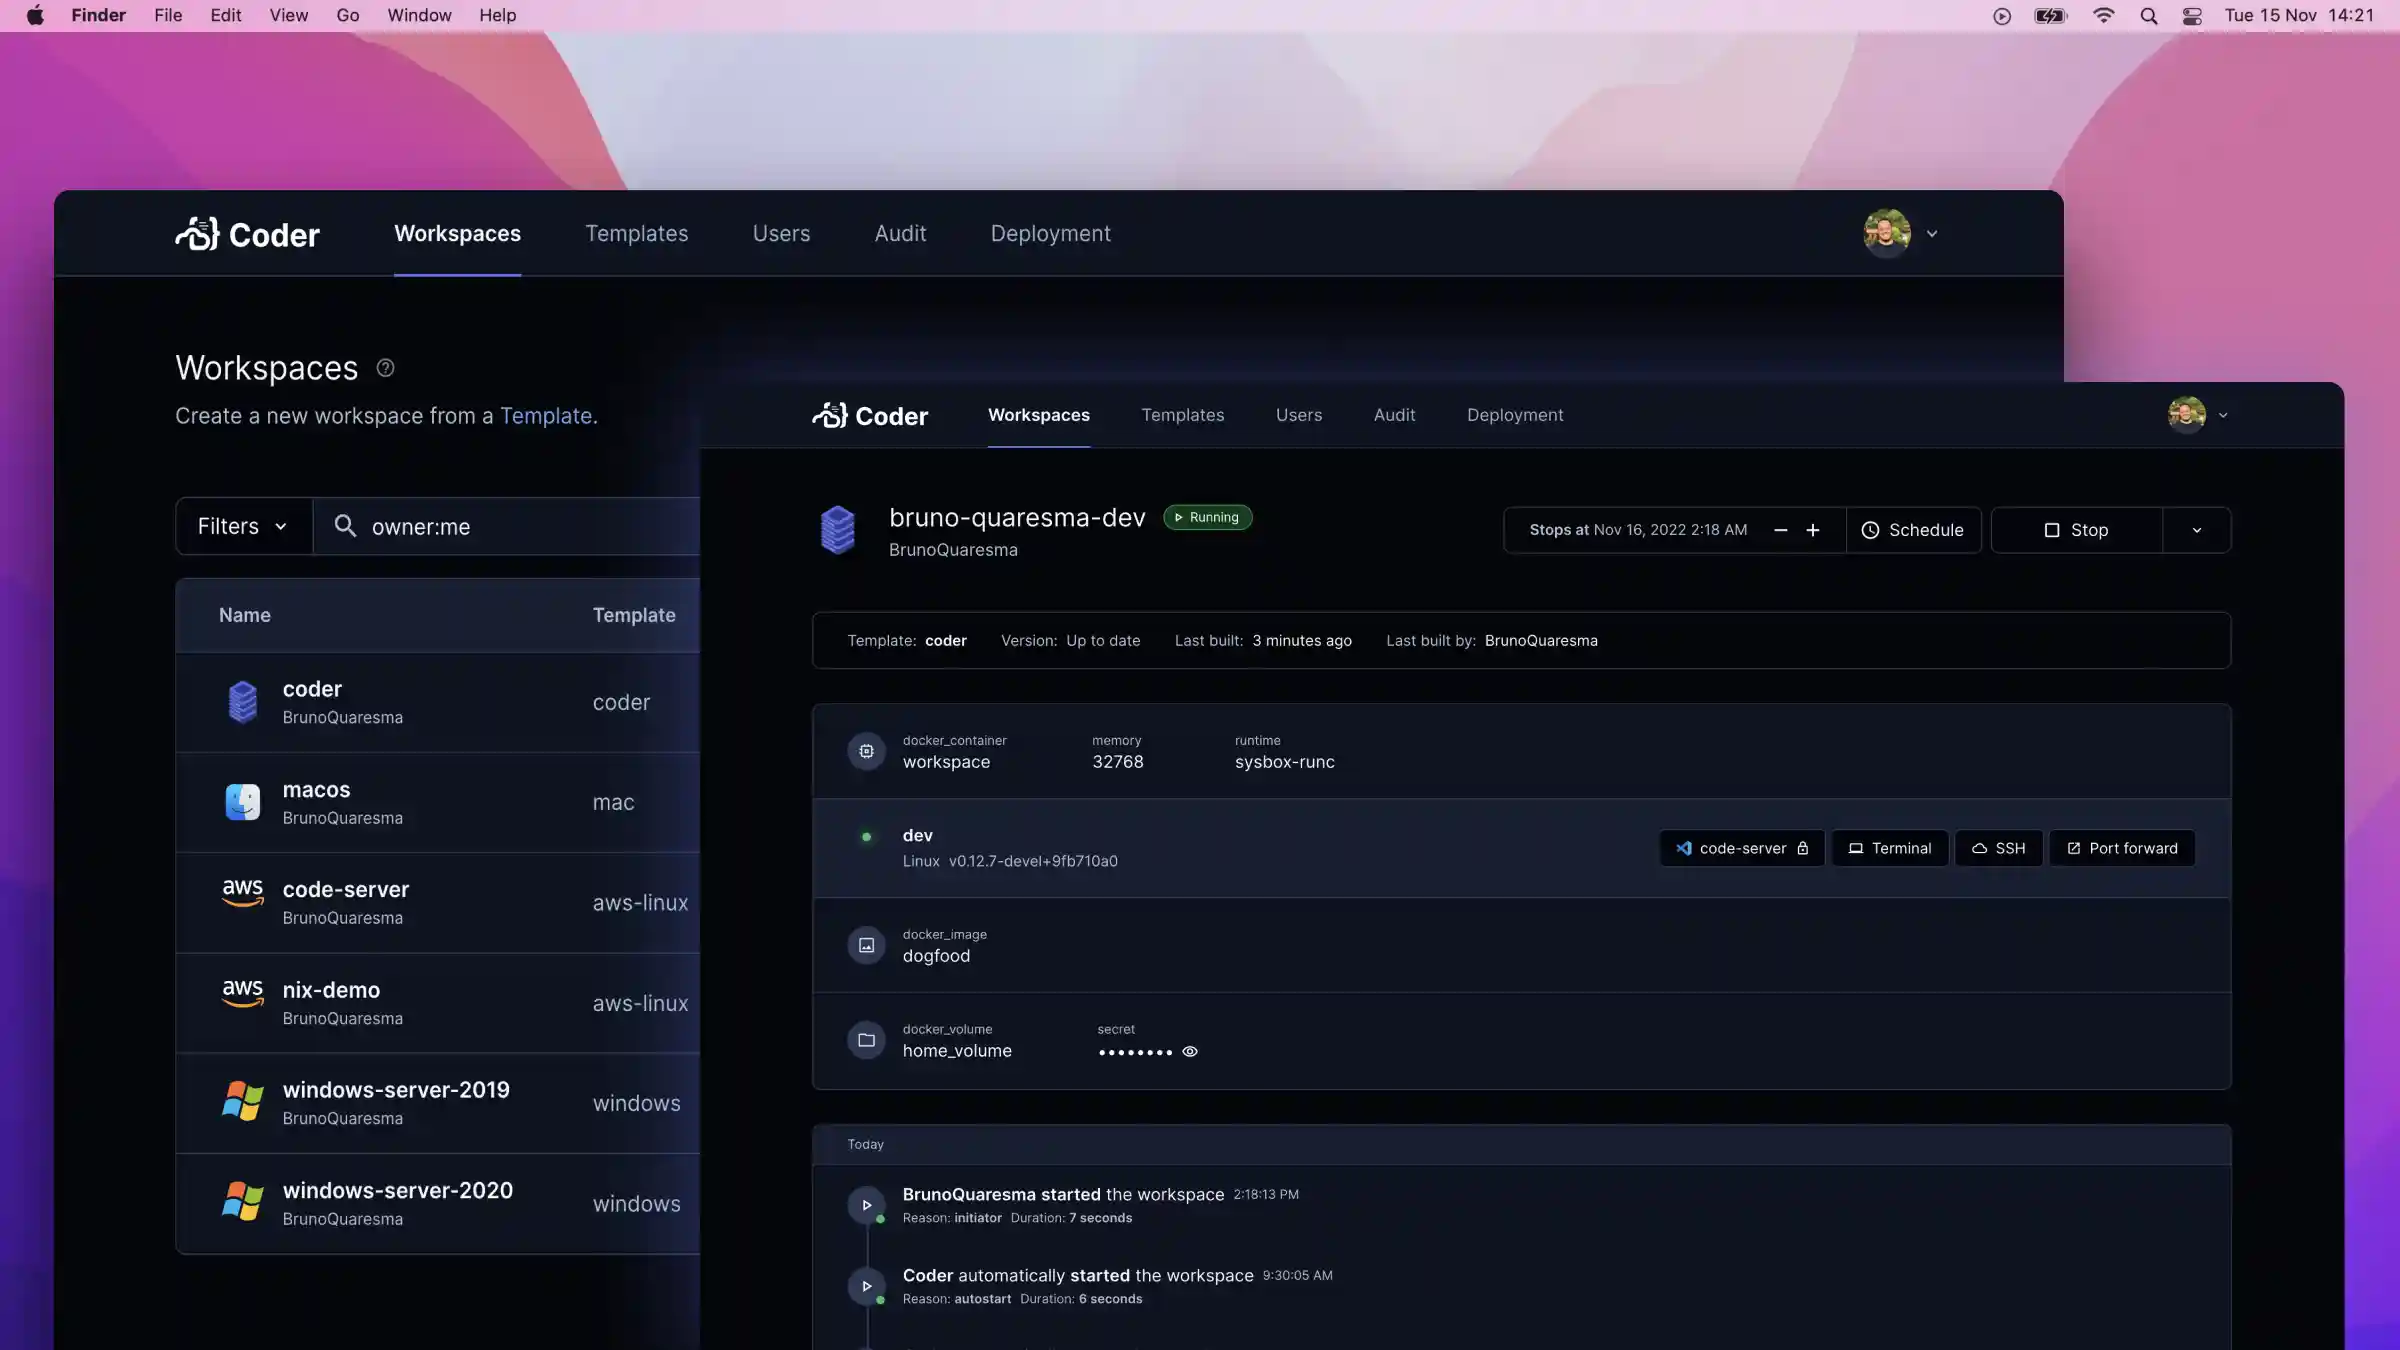Screen dimensions: 2400x1350
Task: Open Port forward for dev agent
Action: [x=2121, y=848]
